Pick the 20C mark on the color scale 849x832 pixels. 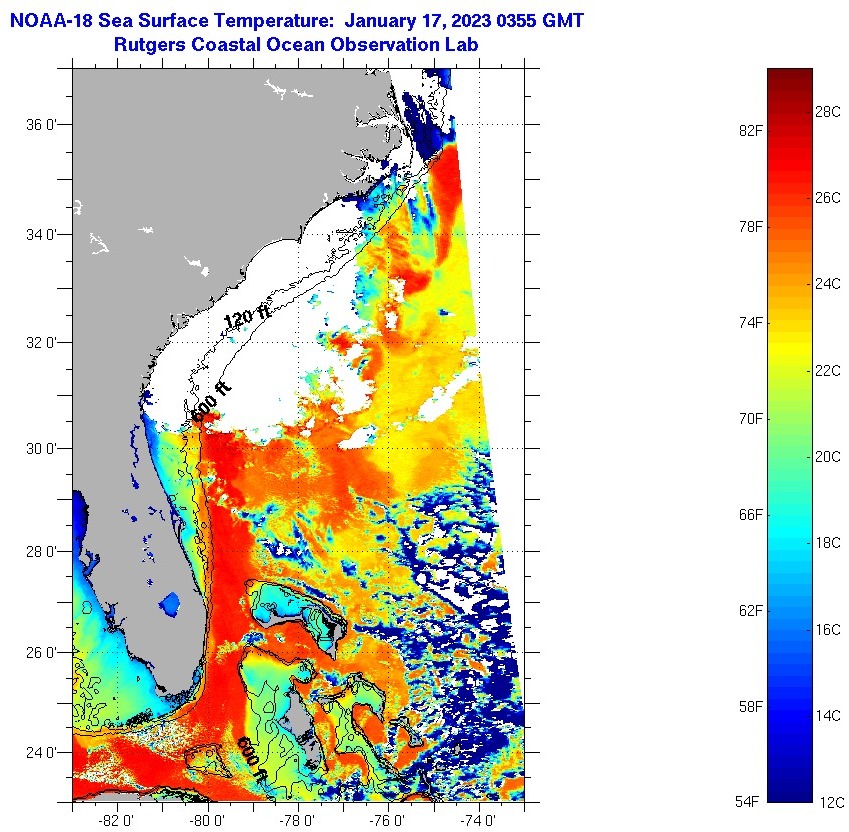coord(828,456)
